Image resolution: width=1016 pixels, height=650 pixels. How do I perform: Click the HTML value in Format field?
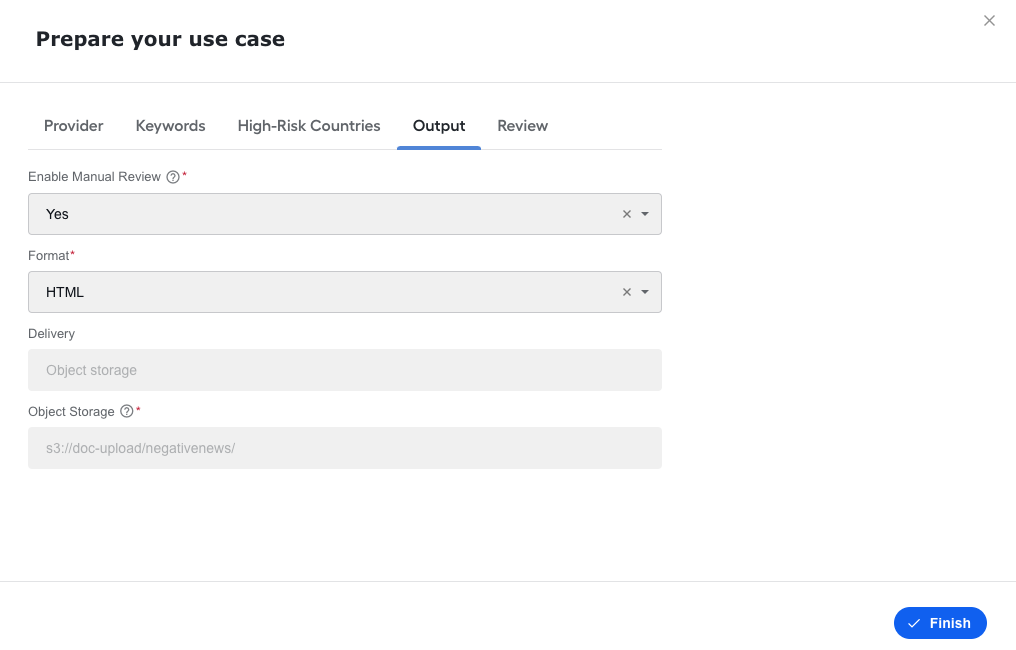coord(65,292)
